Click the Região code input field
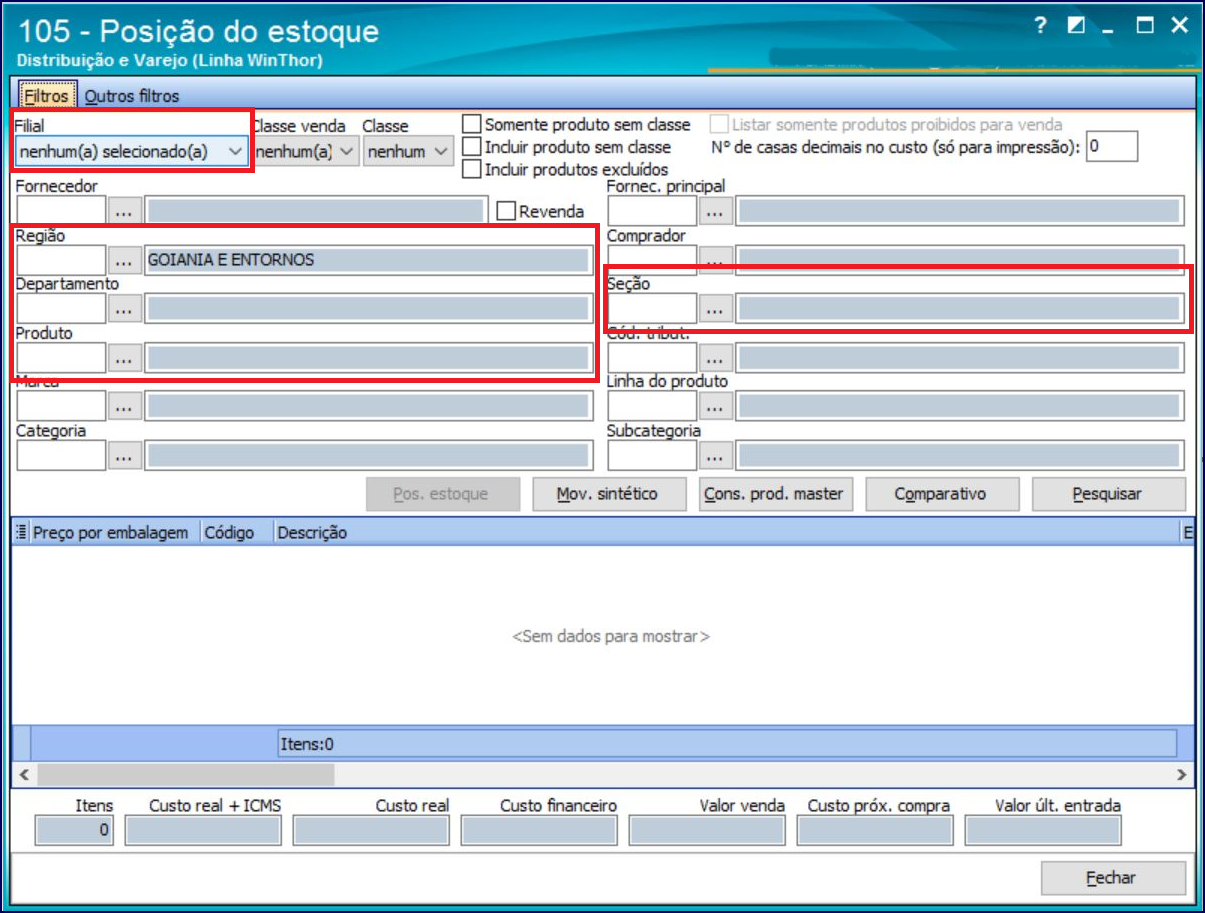Viewport: 1205px width, 913px height. coord(61,261)
